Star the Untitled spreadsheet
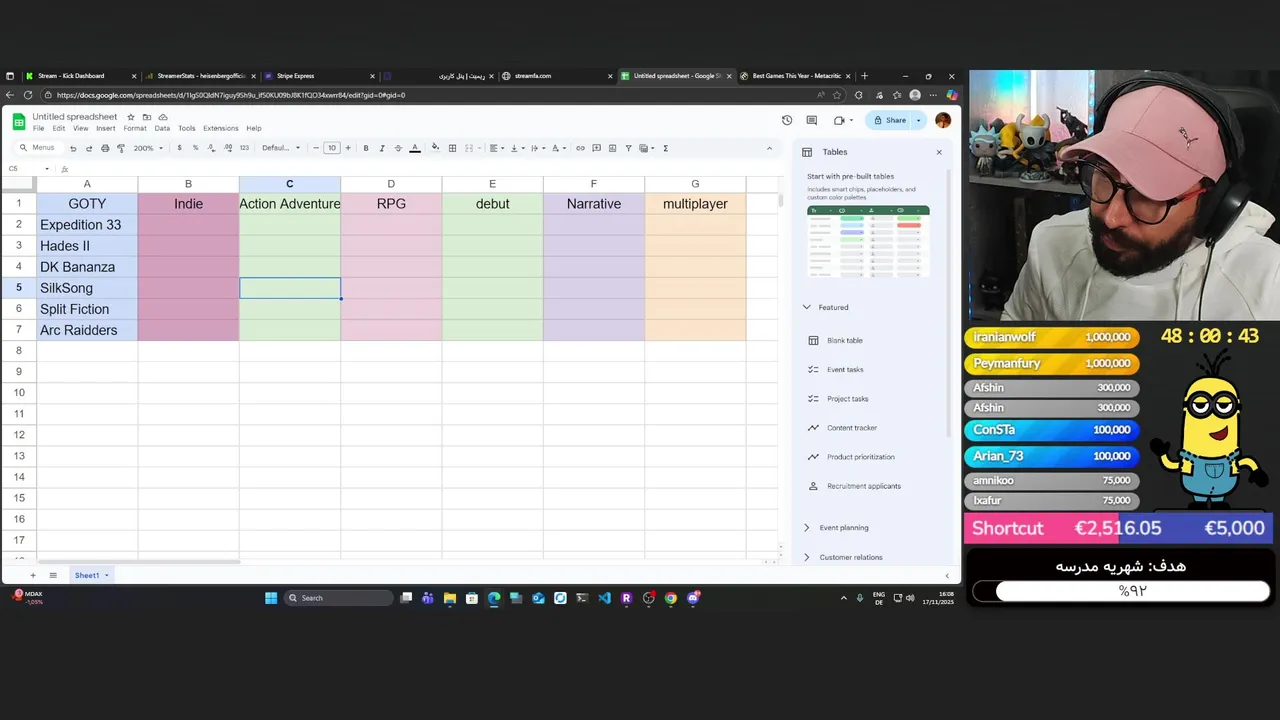This screenshot has height=720, width=1280. click(x=131, y=117)
